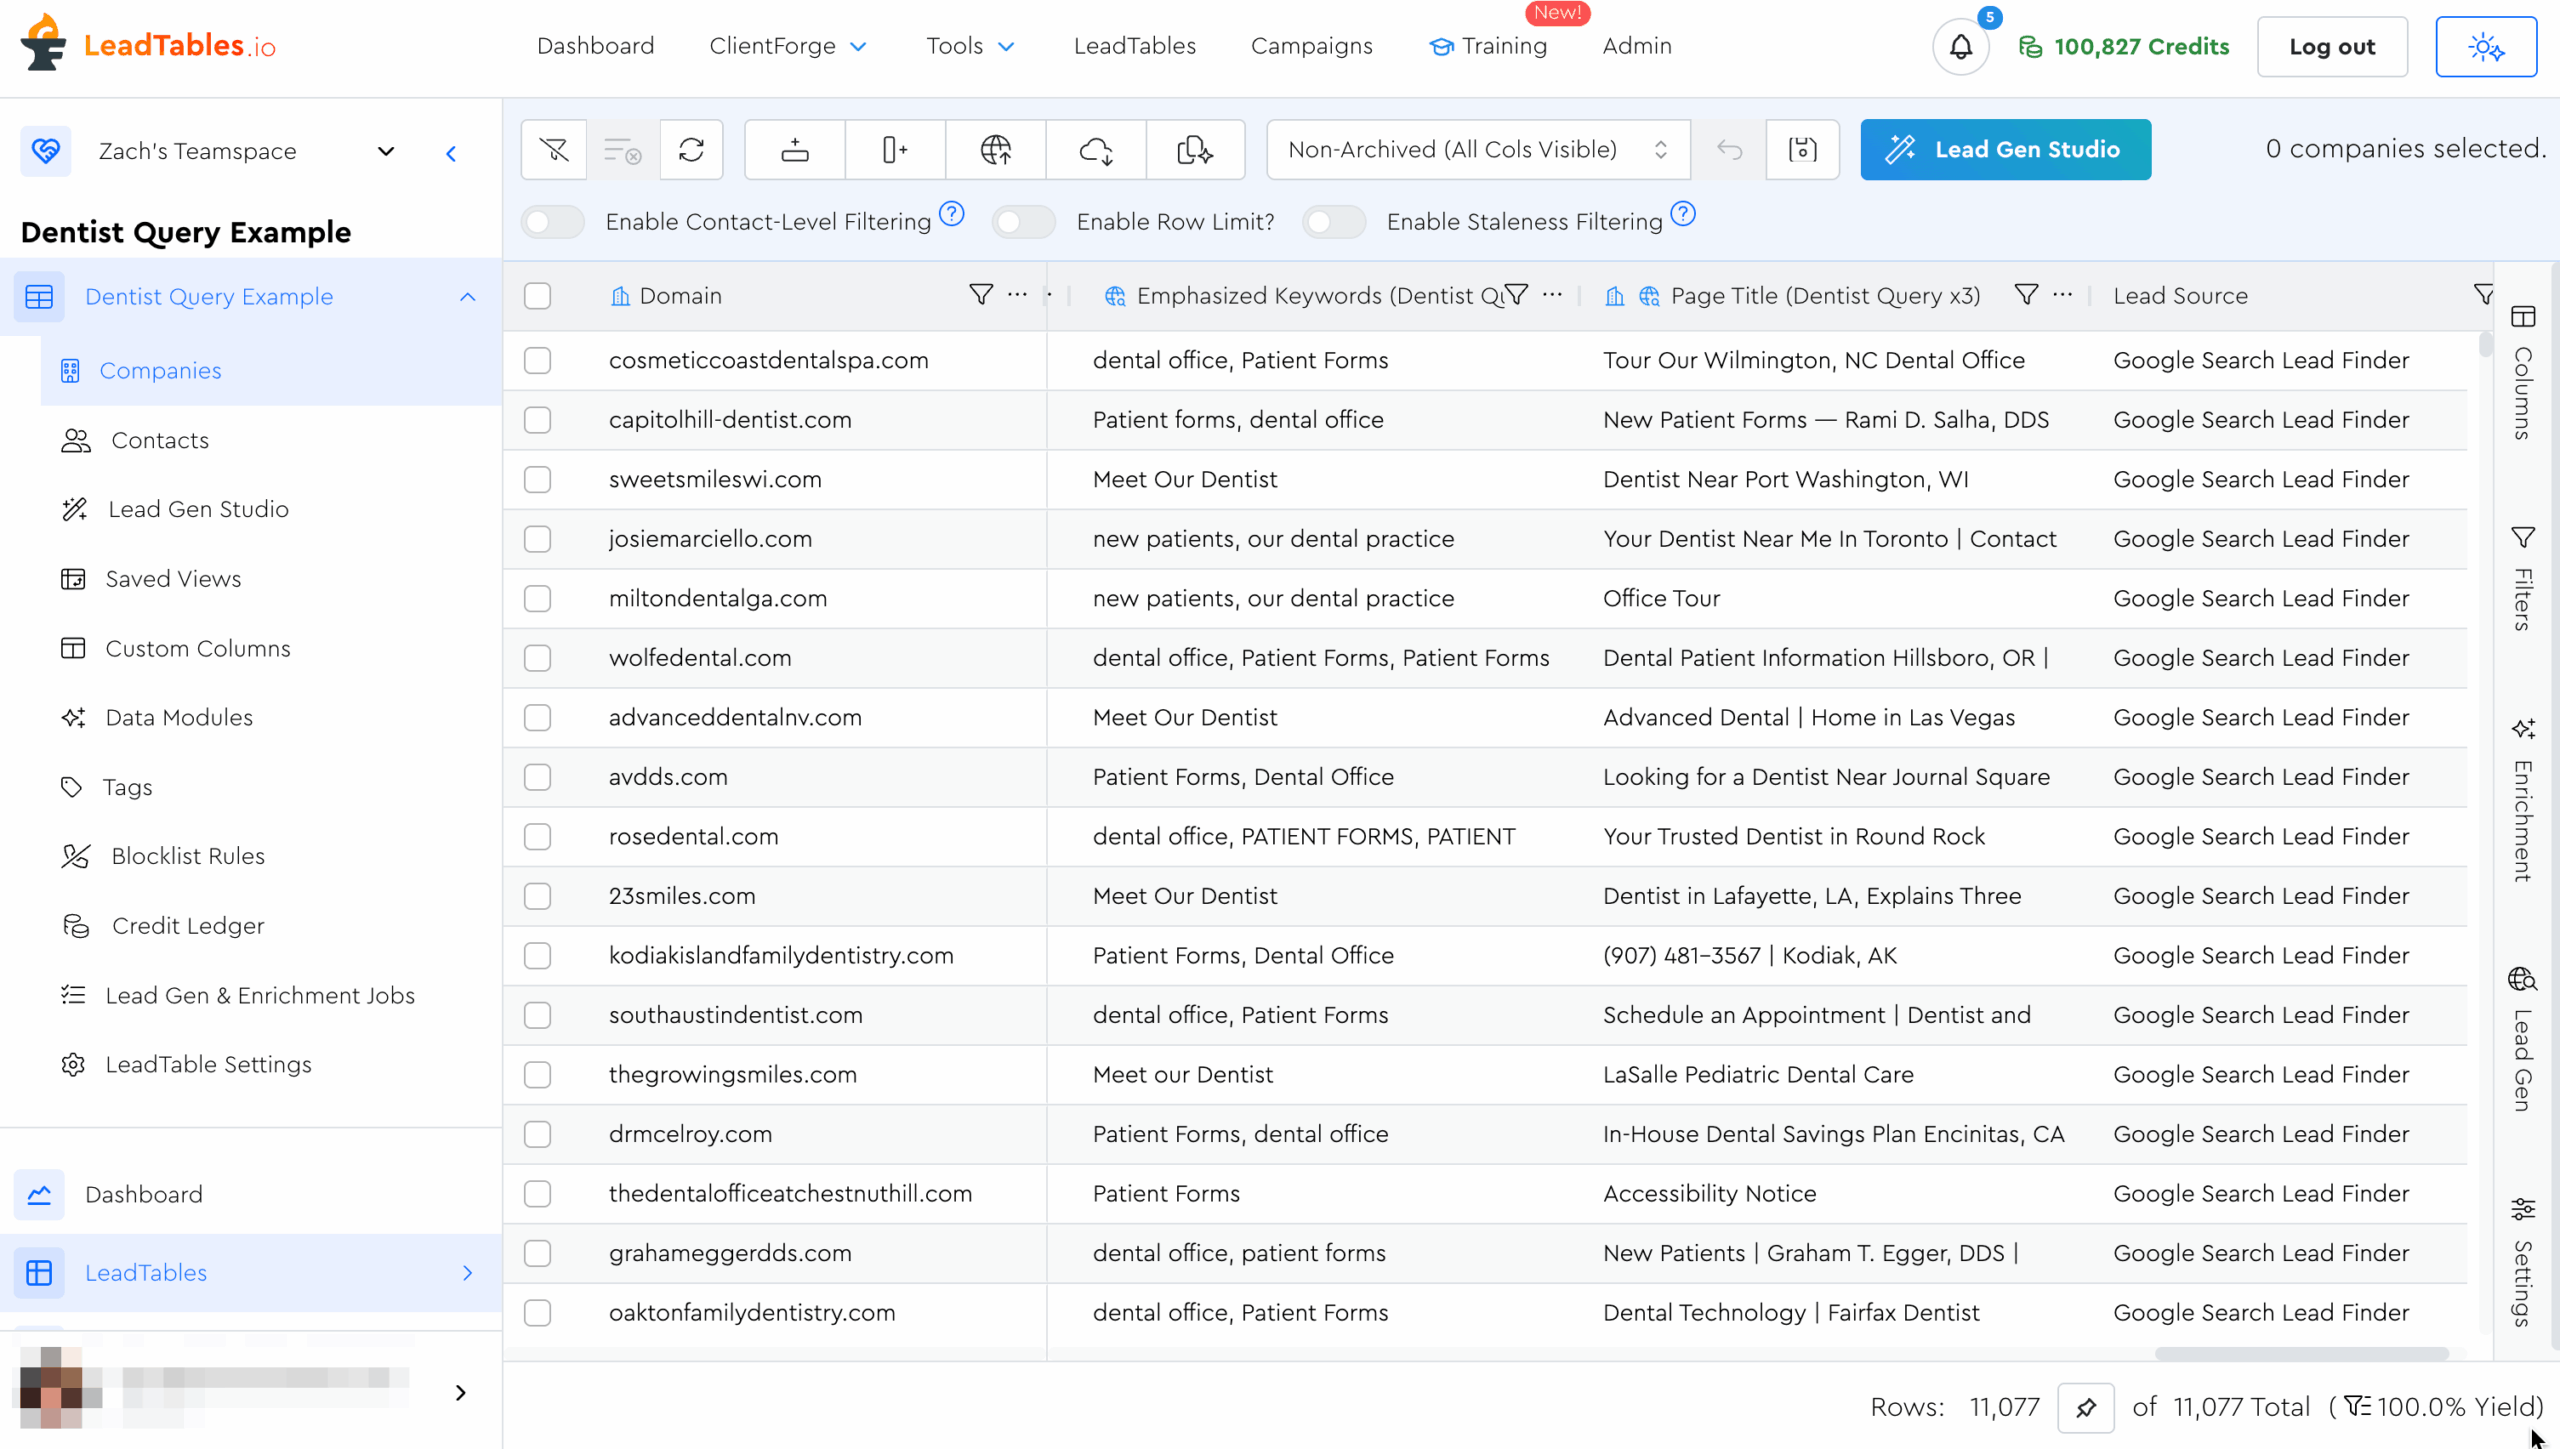
Task: Turn on Enable Staleness Filtering switch
Action: pos(1333,221)
